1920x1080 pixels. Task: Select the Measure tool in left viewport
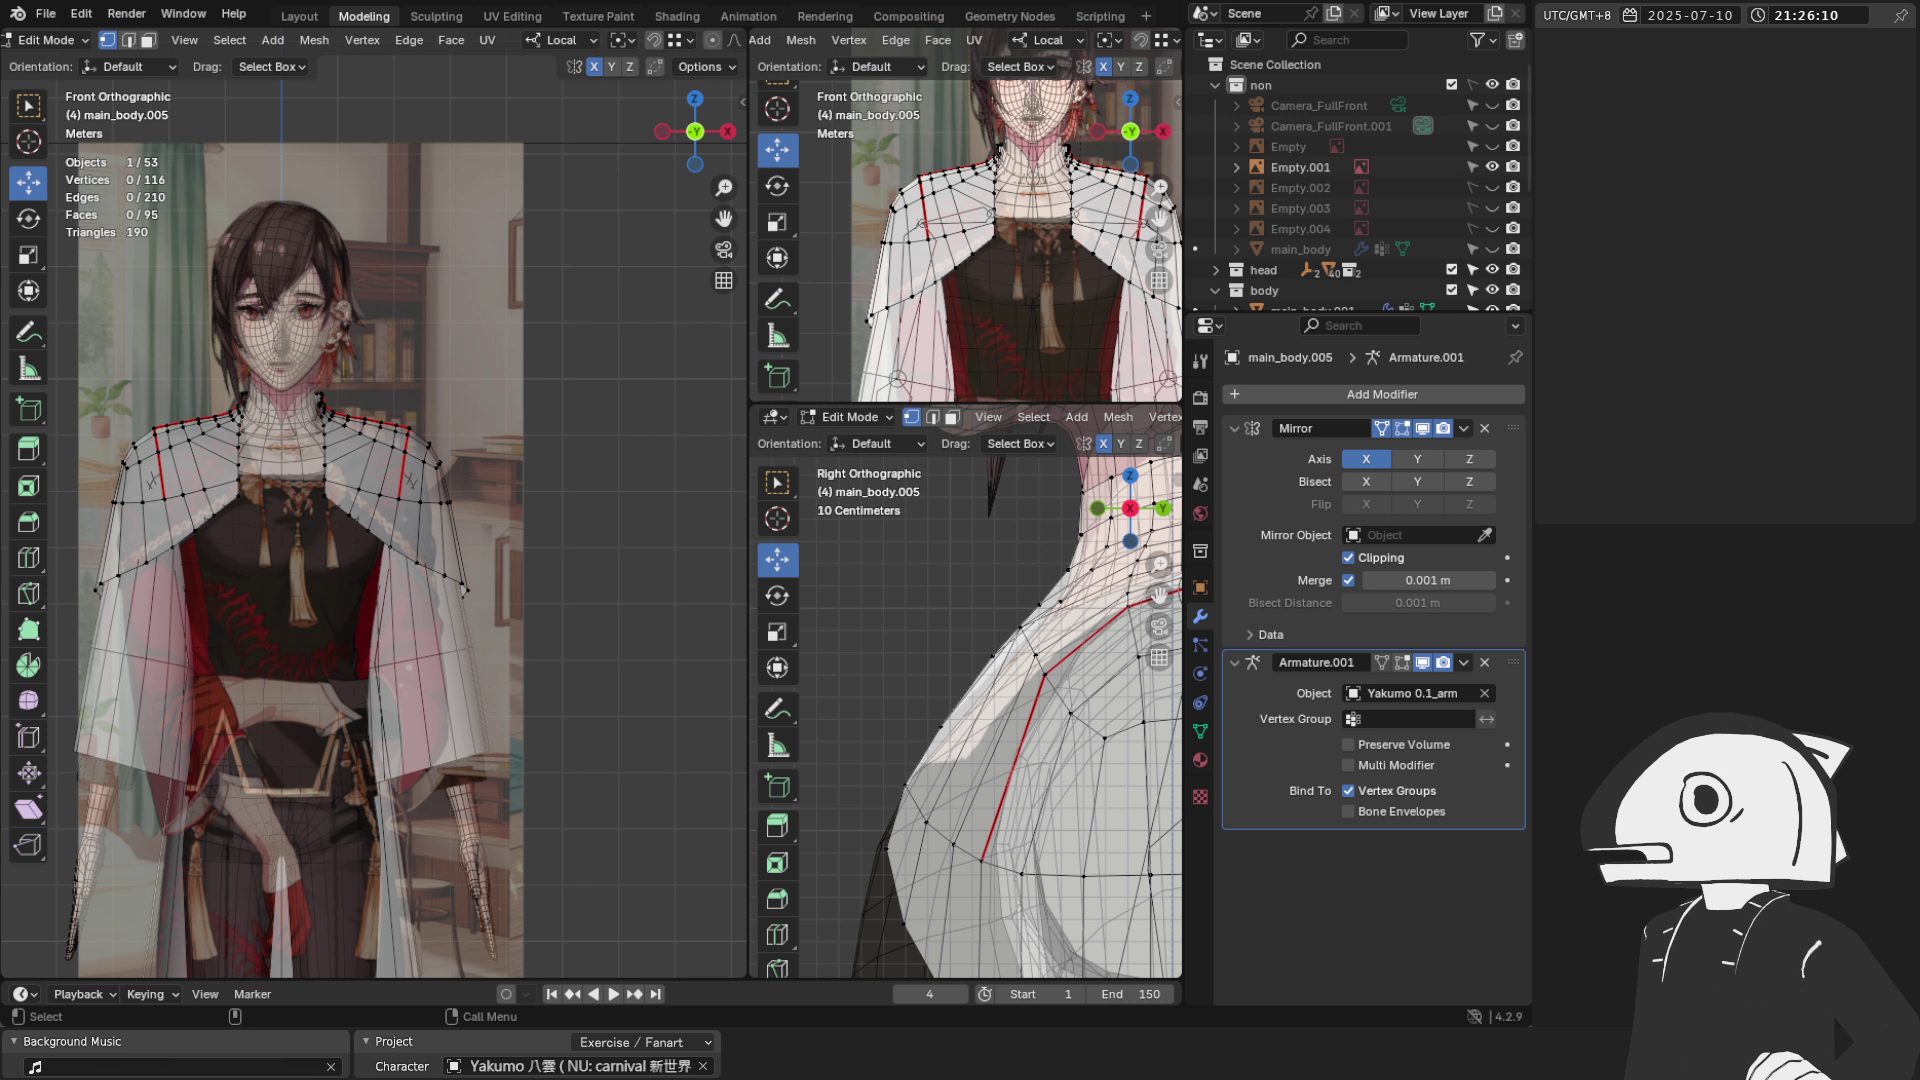[29, 369]
